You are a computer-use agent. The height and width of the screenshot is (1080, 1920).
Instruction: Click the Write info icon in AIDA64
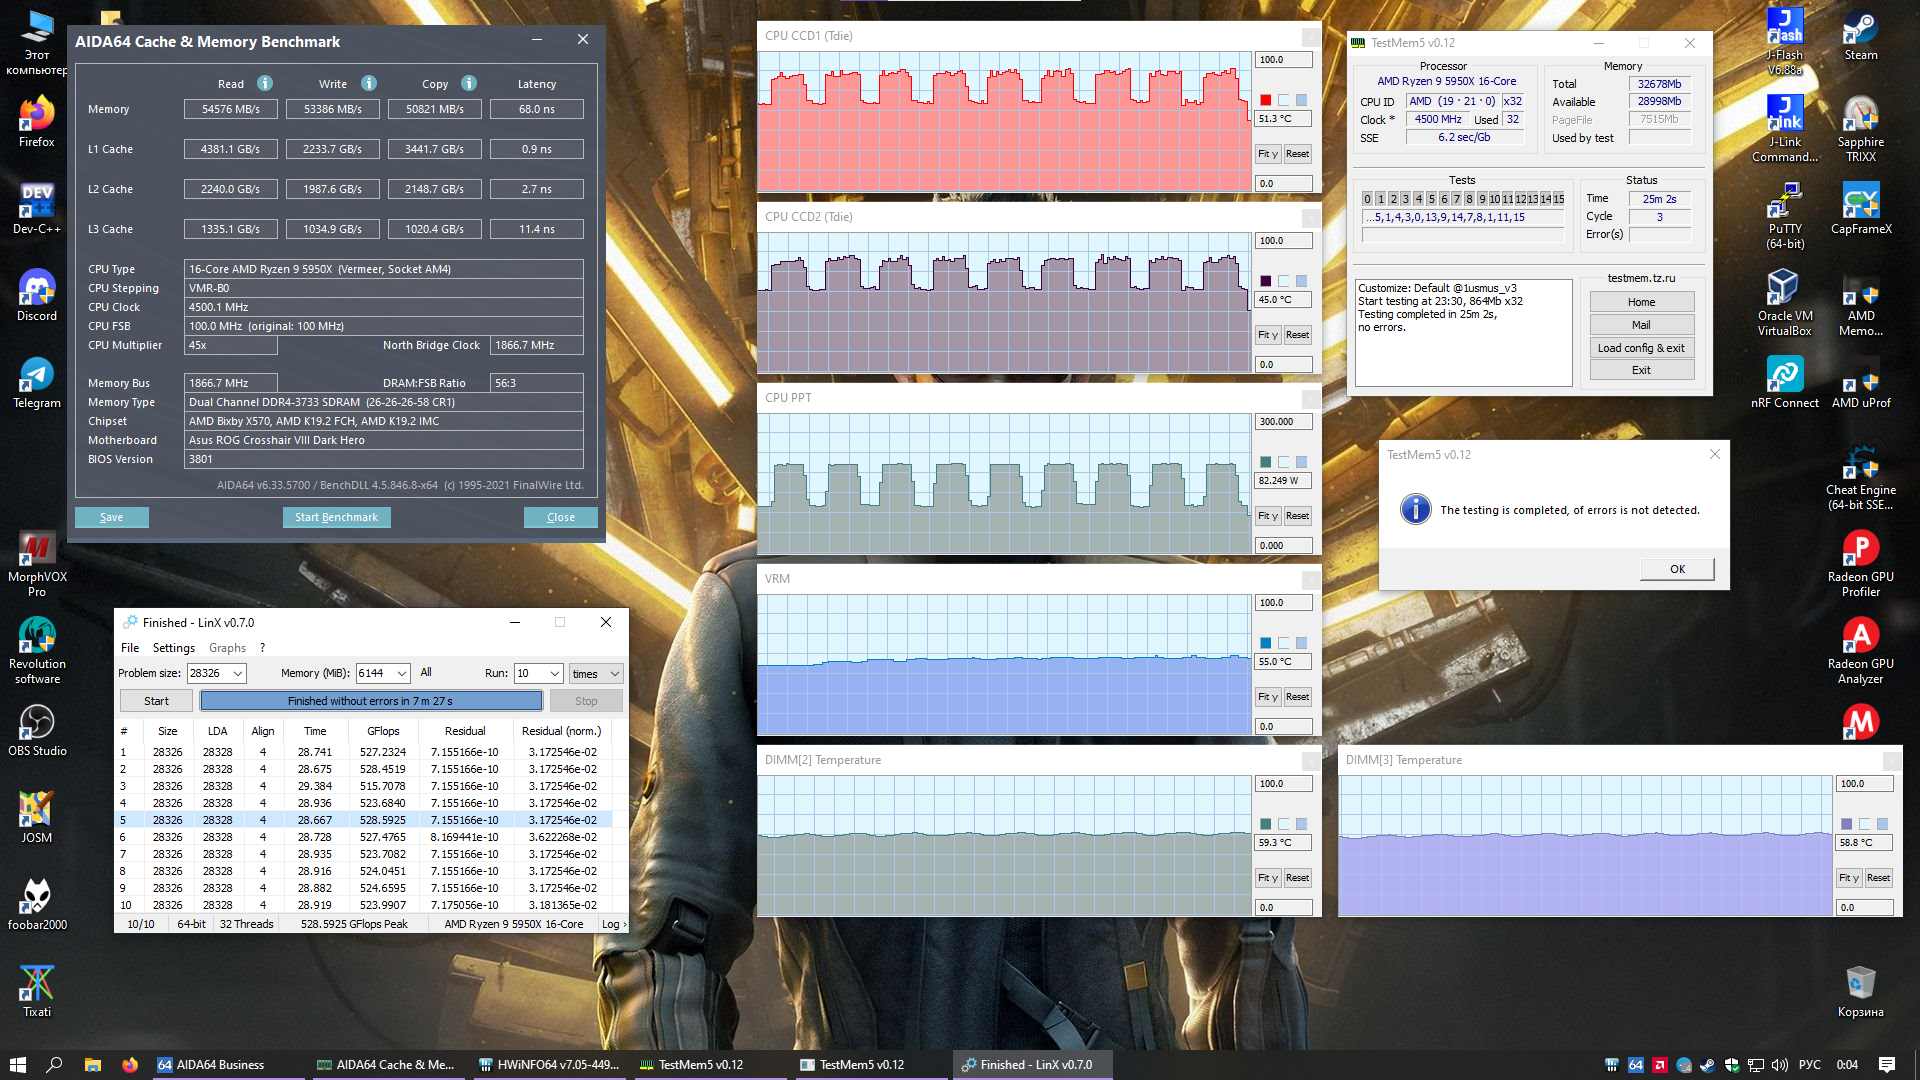[x=369, y=83]
